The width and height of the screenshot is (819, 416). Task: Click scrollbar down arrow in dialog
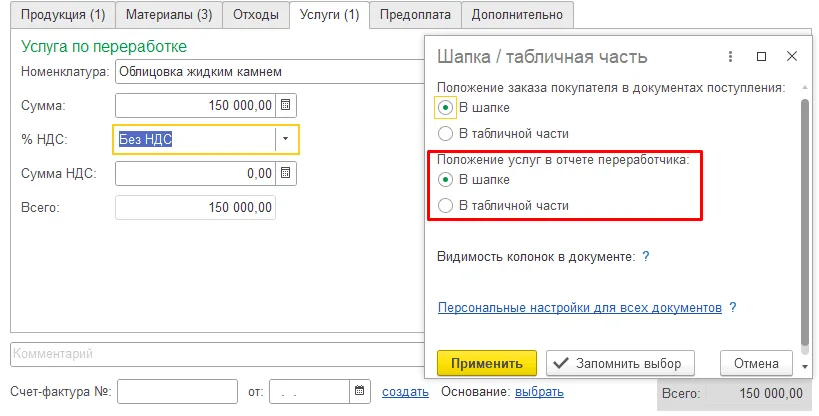tap(805, 366)
